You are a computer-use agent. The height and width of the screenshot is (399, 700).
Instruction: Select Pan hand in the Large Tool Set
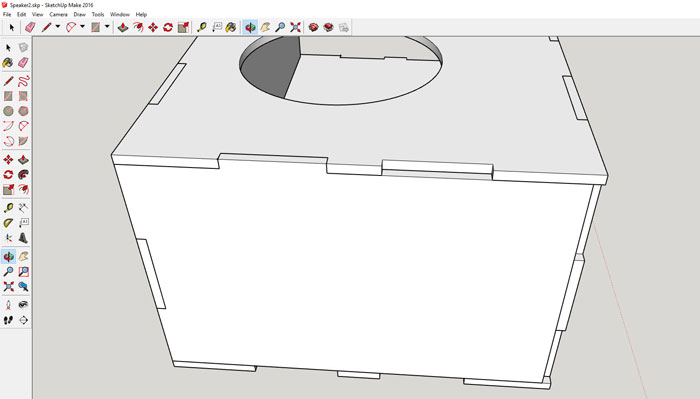pos(23,256)
